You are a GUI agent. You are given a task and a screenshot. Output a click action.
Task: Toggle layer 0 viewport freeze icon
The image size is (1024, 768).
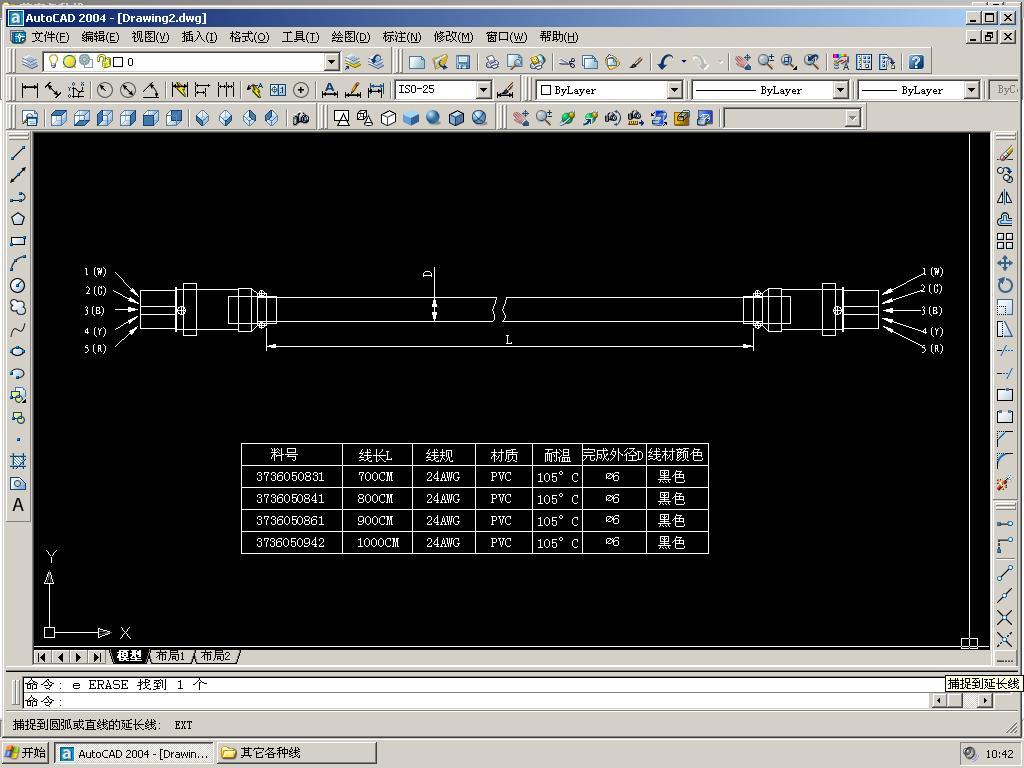pos(86,61)
